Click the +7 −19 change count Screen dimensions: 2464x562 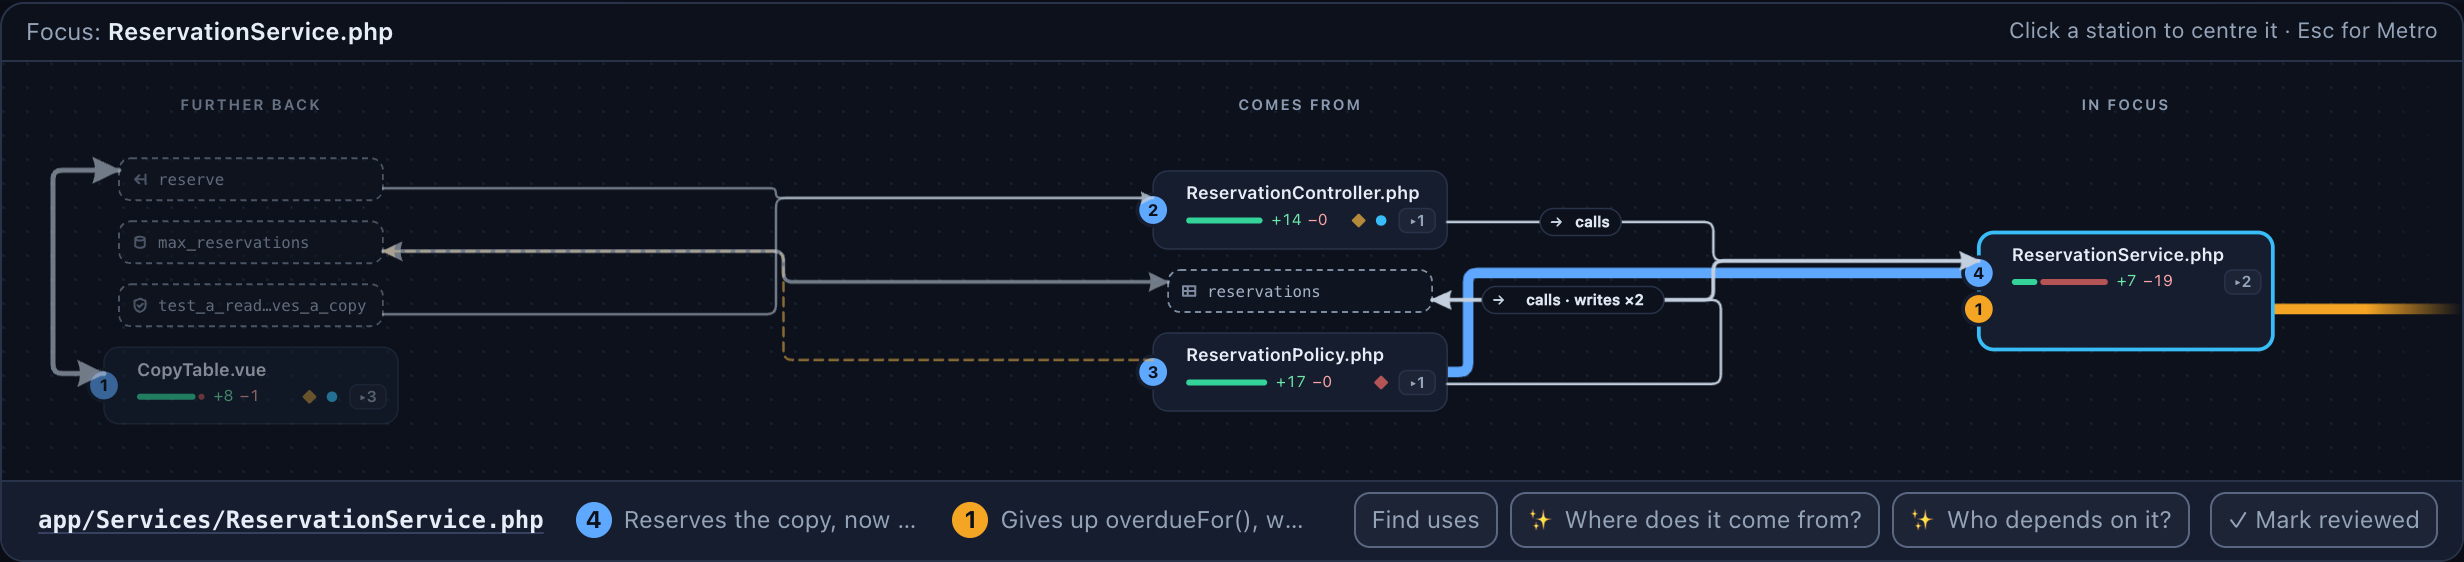point(2144,282)
